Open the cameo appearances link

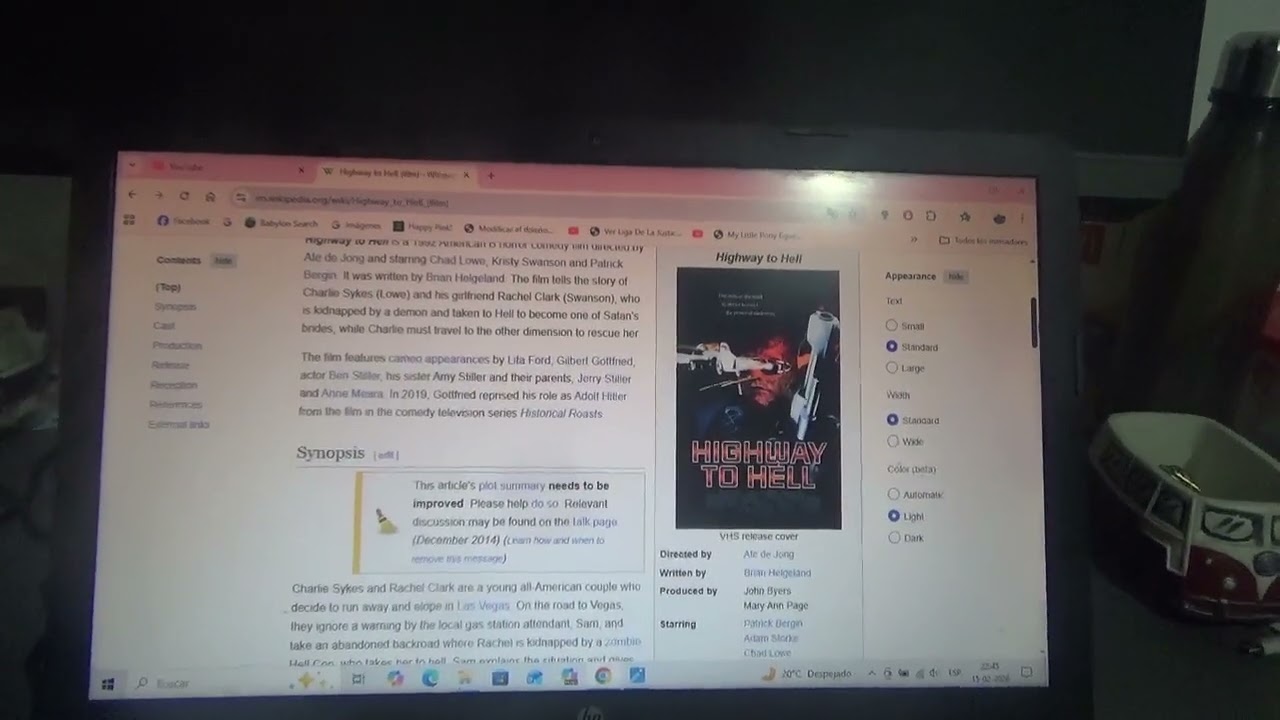click(439, 358)
